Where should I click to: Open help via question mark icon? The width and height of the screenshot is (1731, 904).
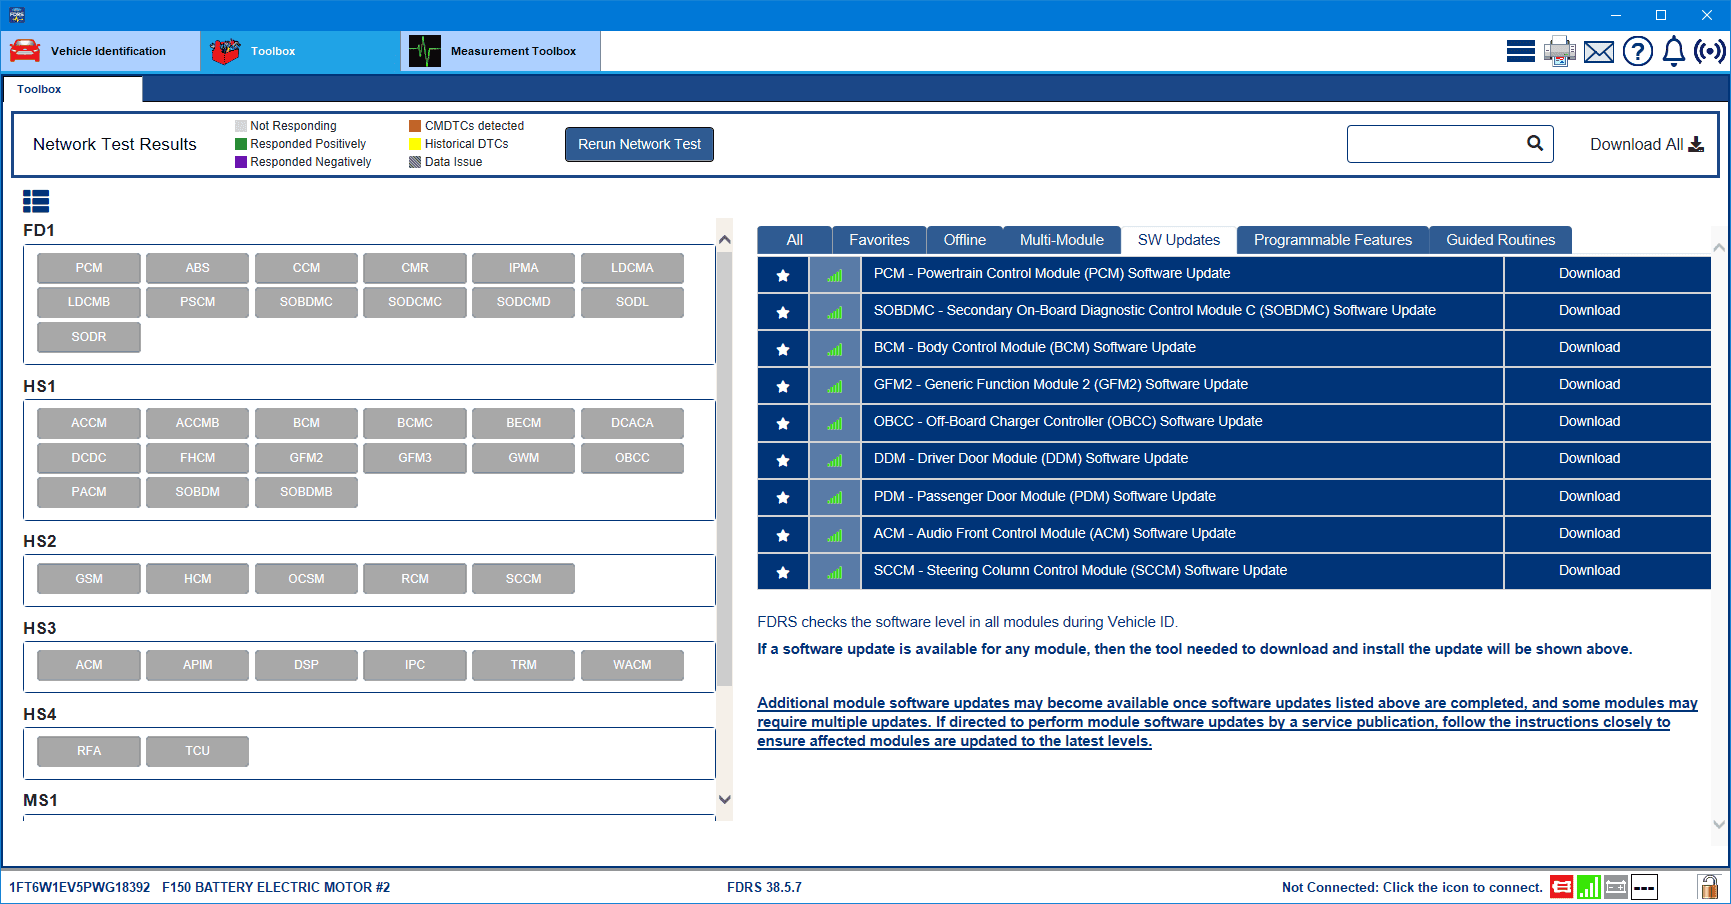[x=1637, y=51]
